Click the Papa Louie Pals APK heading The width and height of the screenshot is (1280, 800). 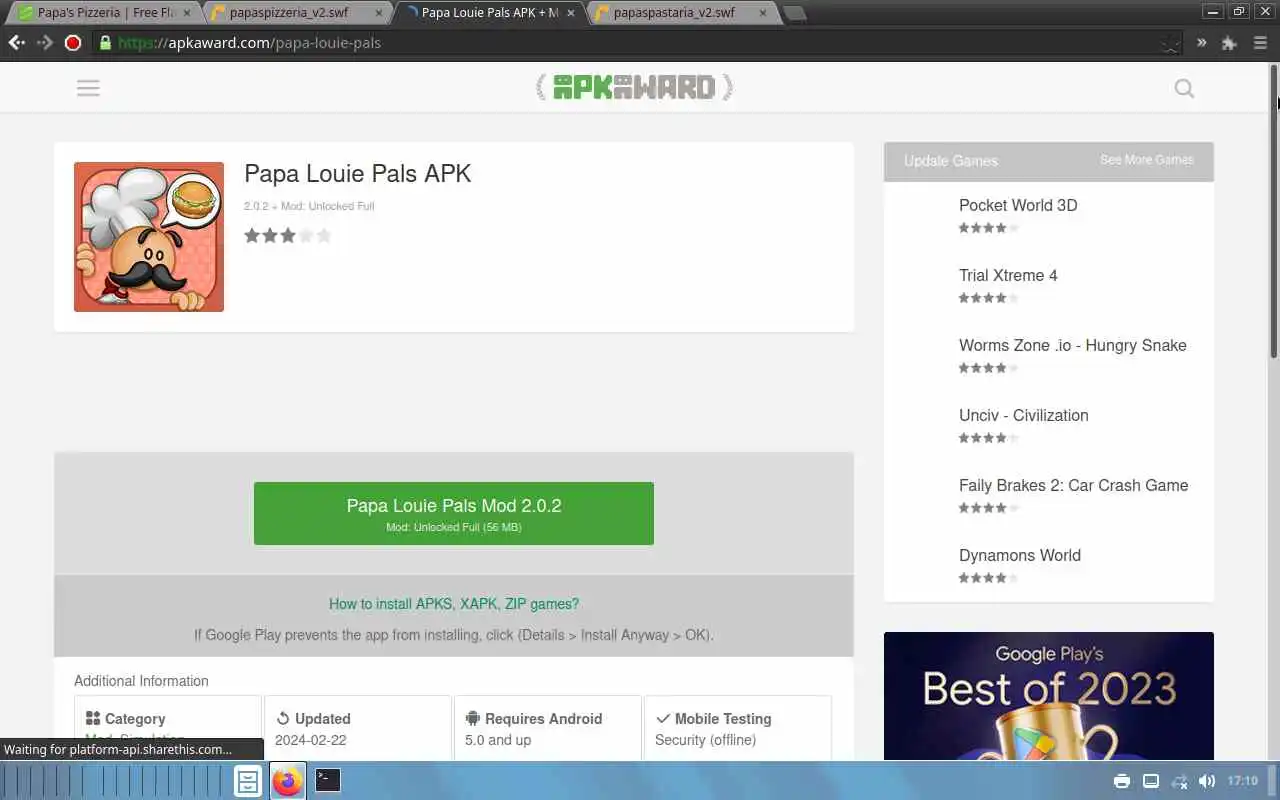358,173
